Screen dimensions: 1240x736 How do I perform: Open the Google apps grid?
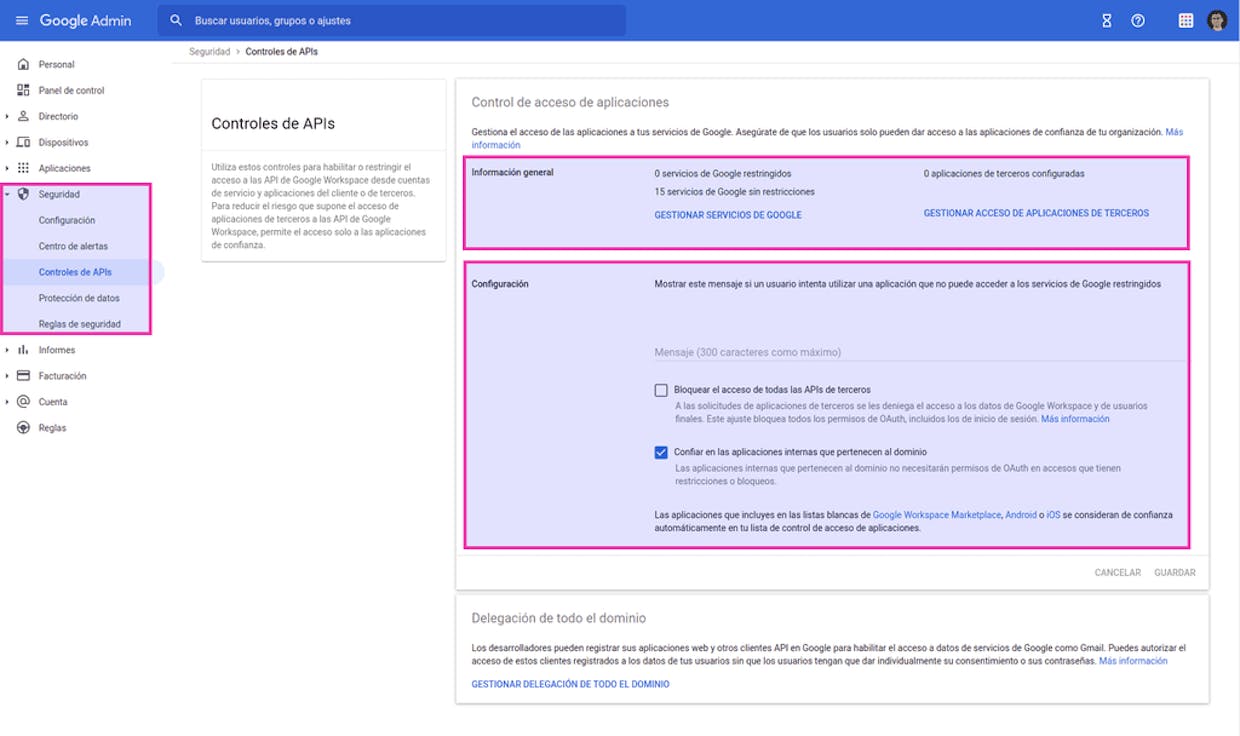[x=1186, y=21]
